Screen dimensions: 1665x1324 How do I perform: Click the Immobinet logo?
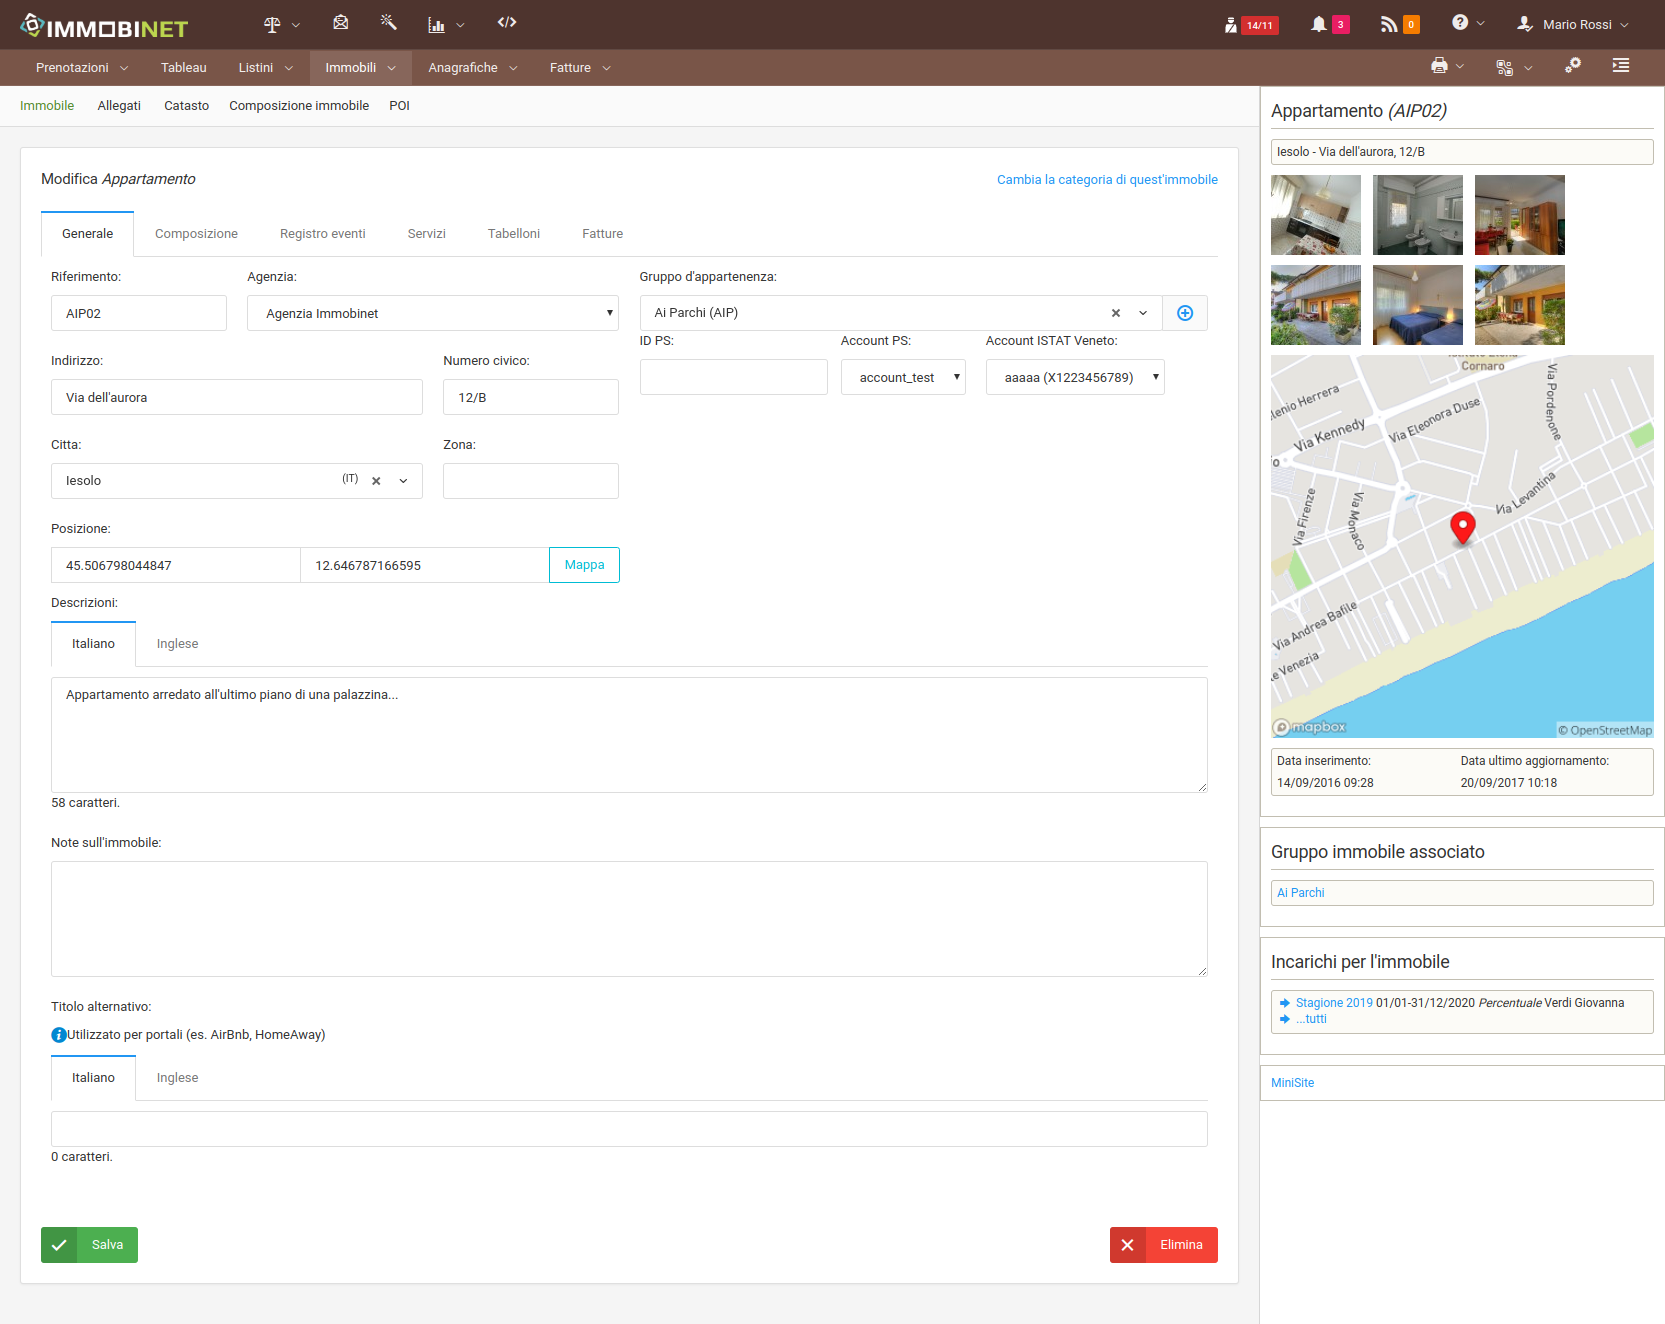click(104, 26)
